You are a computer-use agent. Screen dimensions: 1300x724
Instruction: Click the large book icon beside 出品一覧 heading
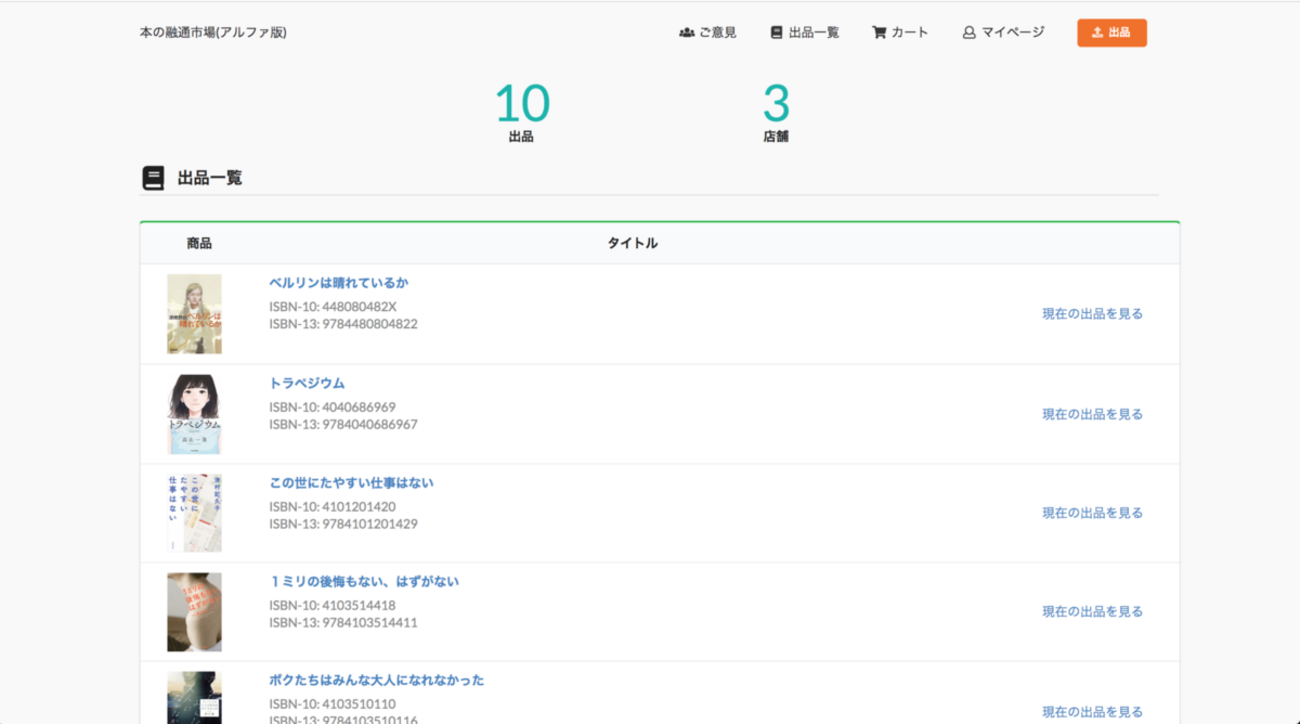point(153,179)
